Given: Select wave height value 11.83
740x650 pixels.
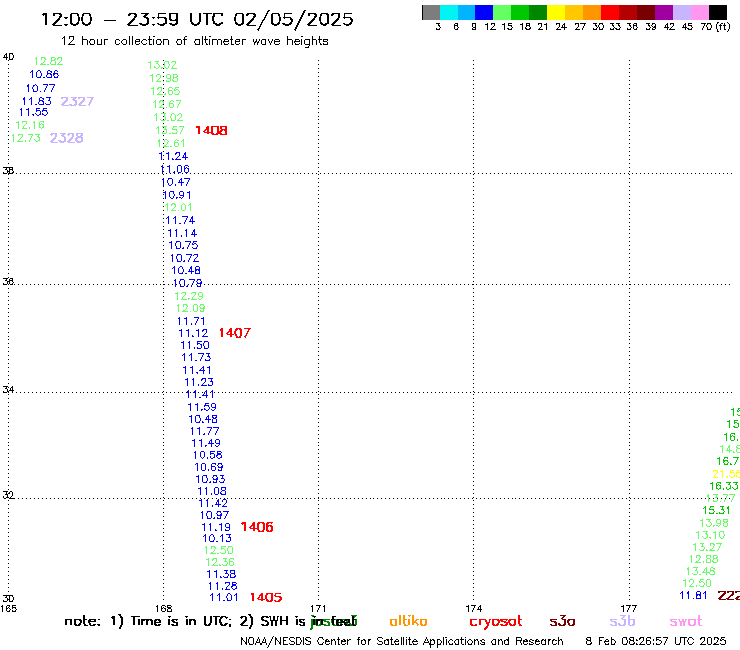Looking at the screenshot, I should (36, 101).
